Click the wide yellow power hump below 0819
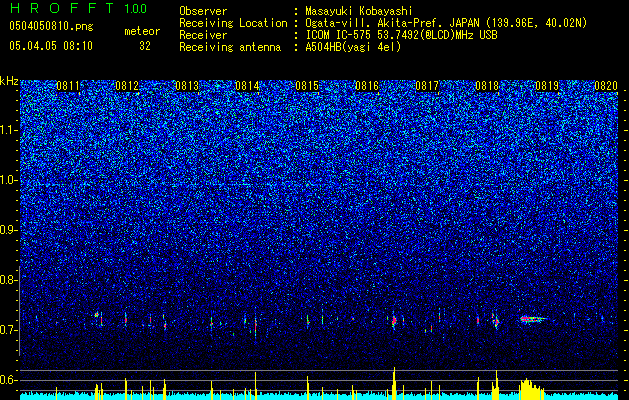This screenshot has height=400, width=629. [532, 387]
